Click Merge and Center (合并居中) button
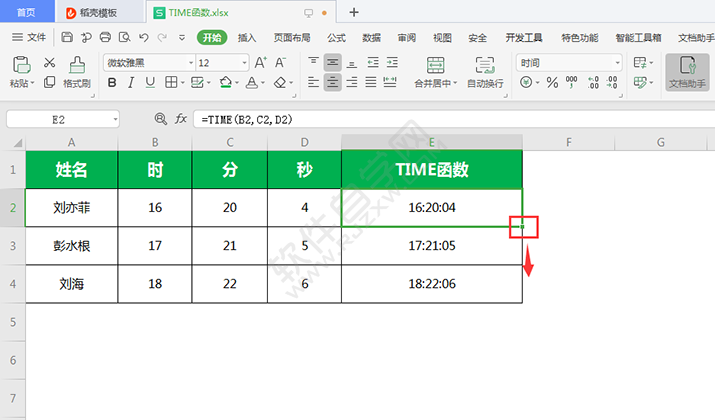Screen dimensions: 715x420 435,72
